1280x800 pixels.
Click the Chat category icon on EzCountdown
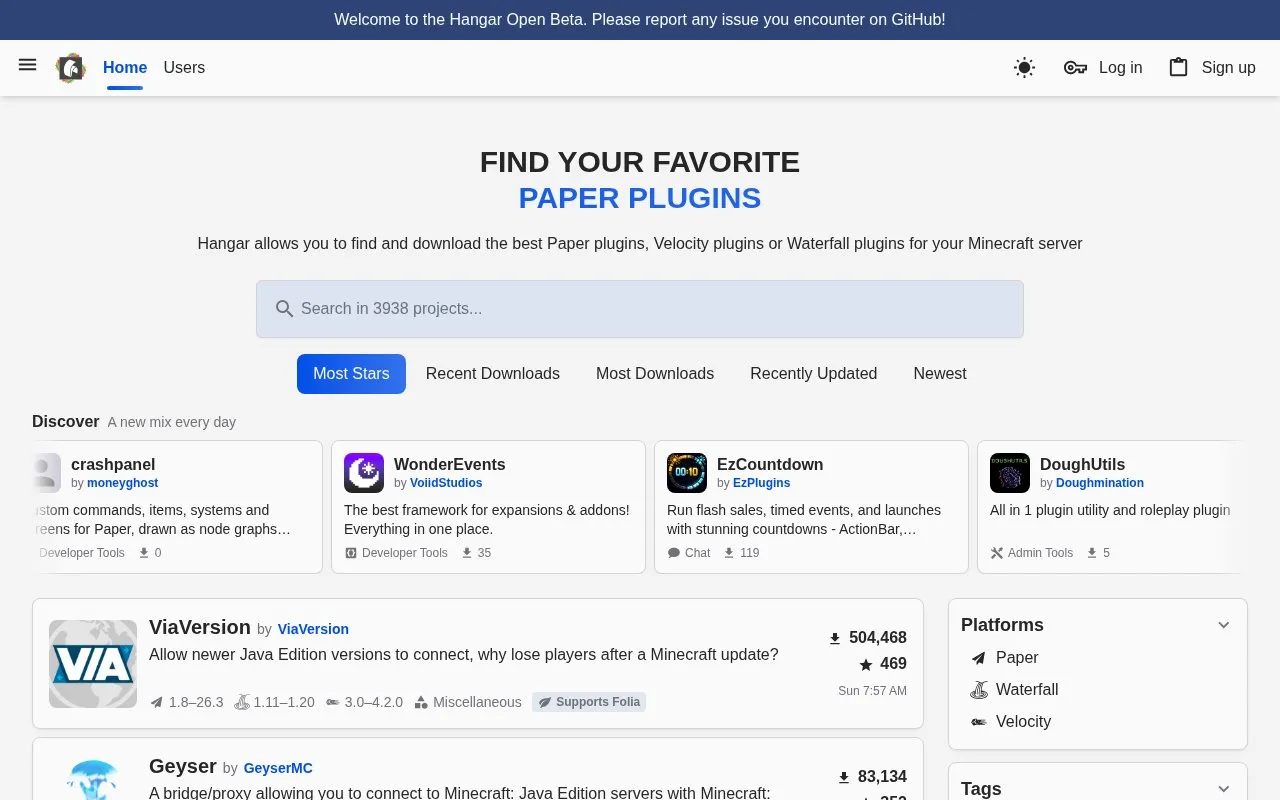pos(674,553)
